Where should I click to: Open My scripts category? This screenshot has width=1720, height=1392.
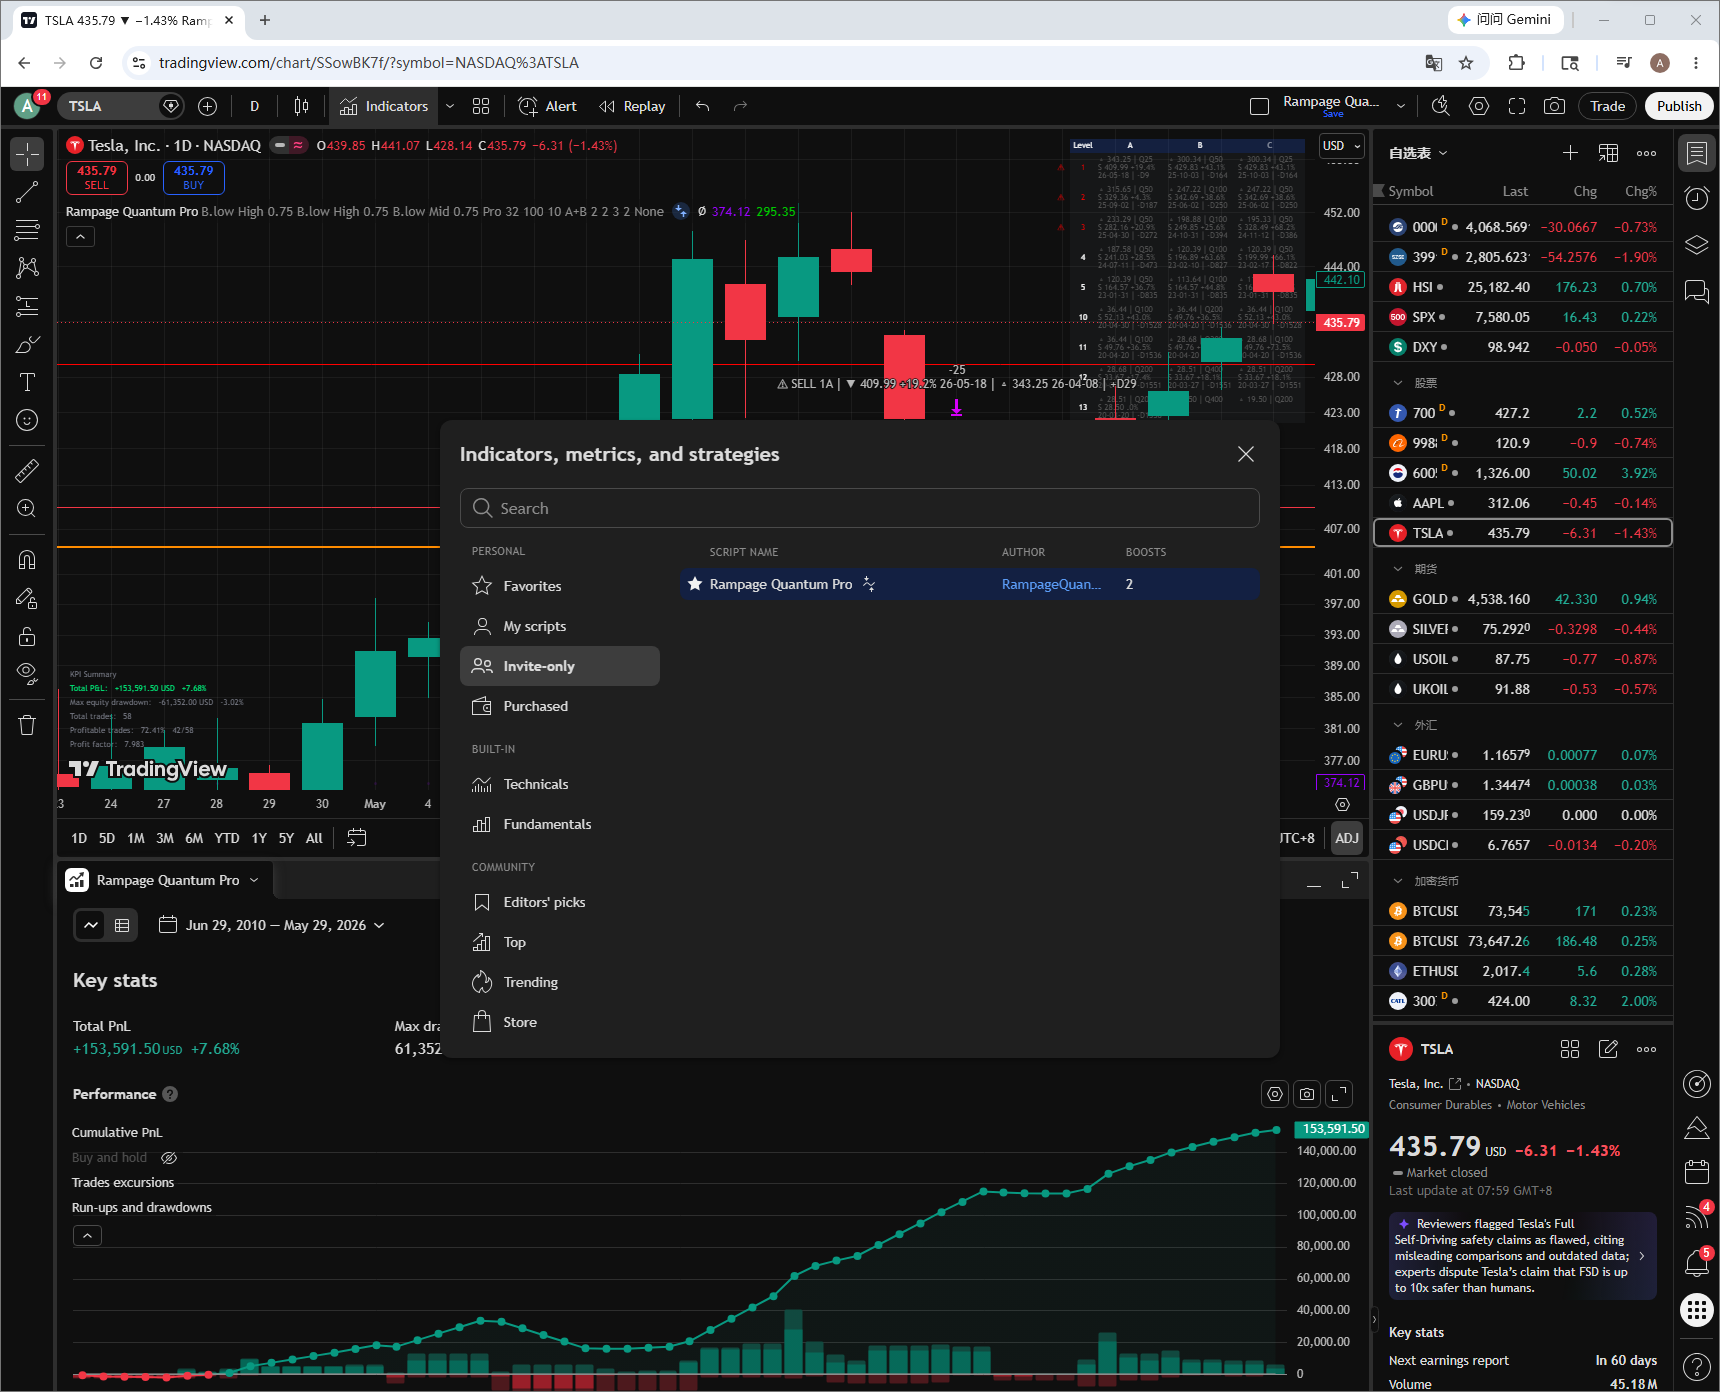560,626
